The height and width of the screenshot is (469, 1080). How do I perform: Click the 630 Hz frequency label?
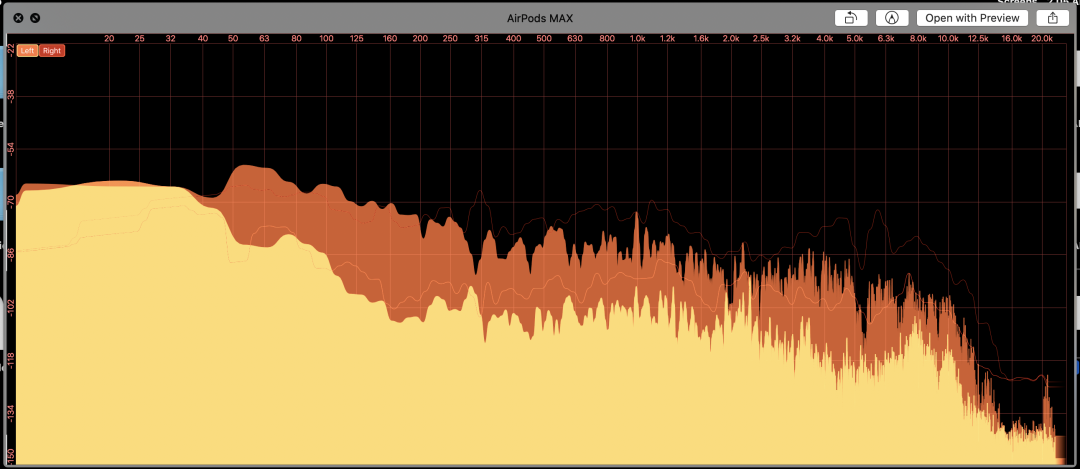(575, 39)
